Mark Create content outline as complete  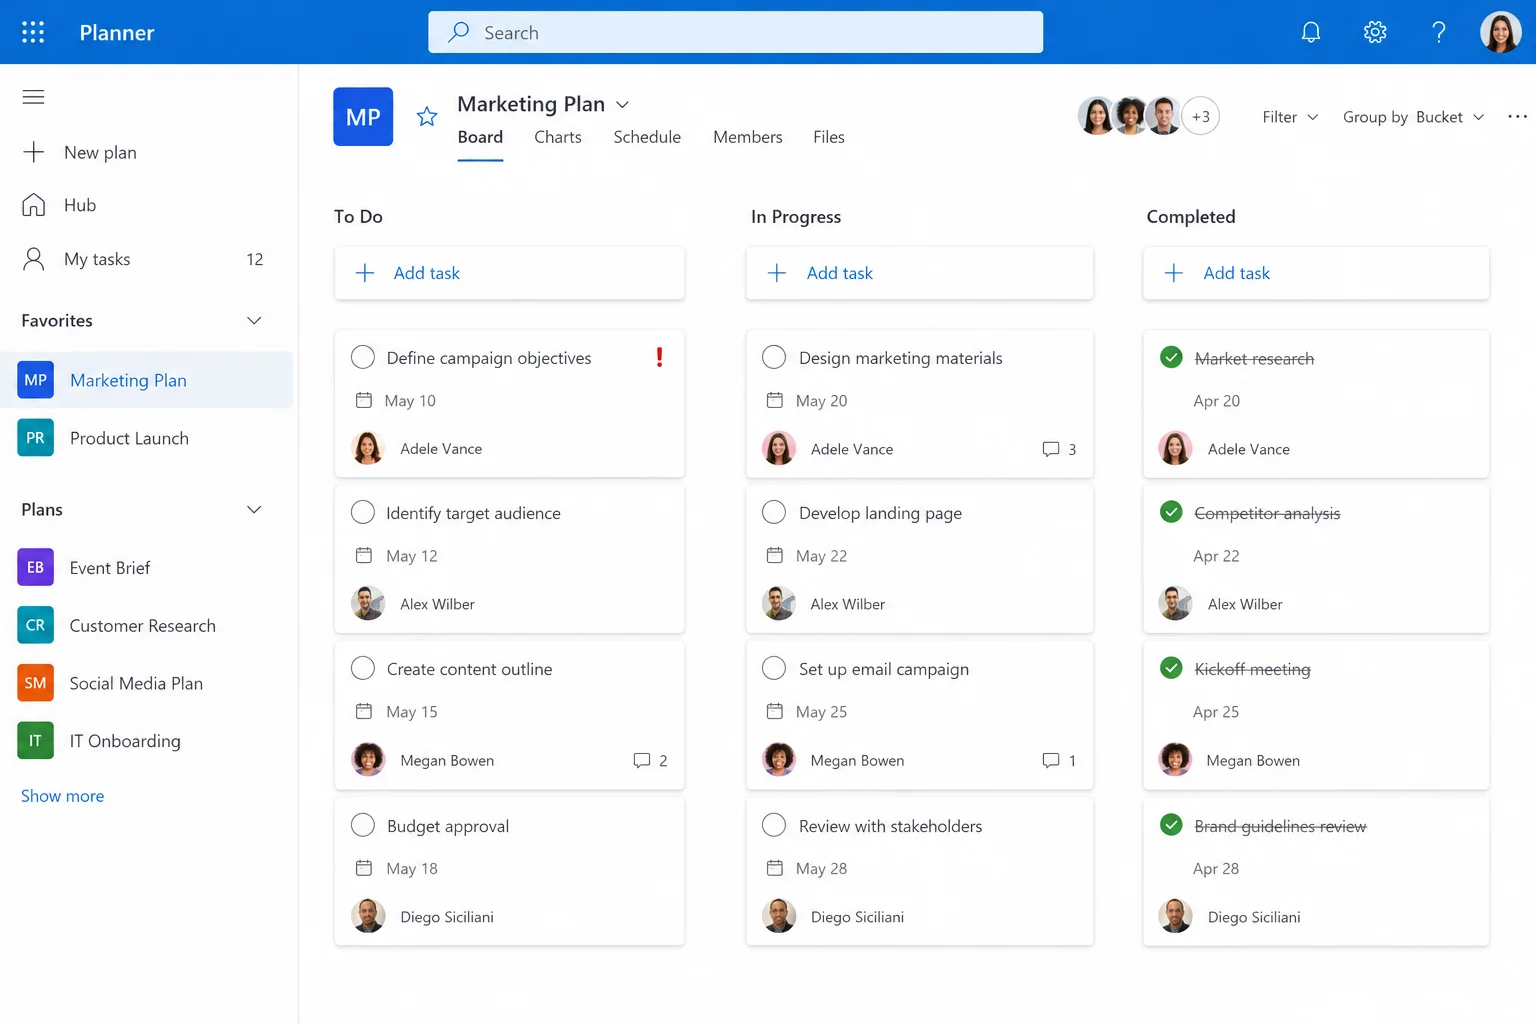[363, 668]
